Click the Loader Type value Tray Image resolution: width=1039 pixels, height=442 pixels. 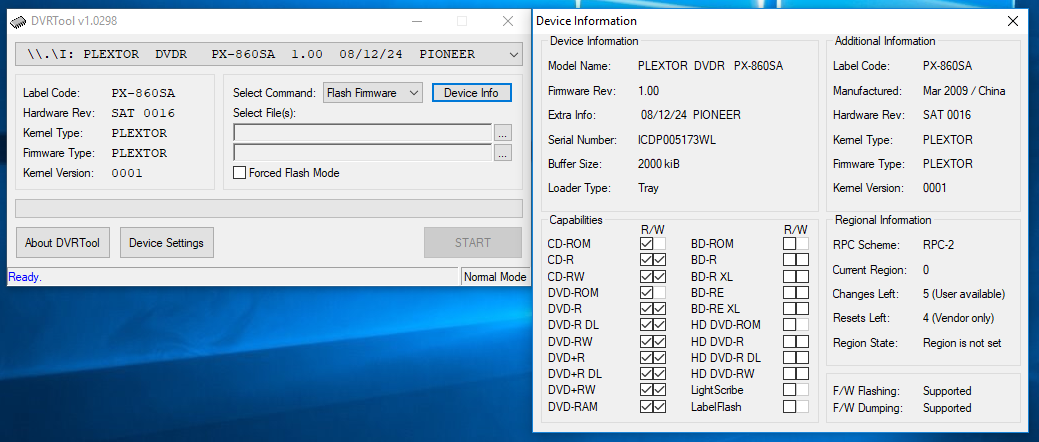pos(648,188)
